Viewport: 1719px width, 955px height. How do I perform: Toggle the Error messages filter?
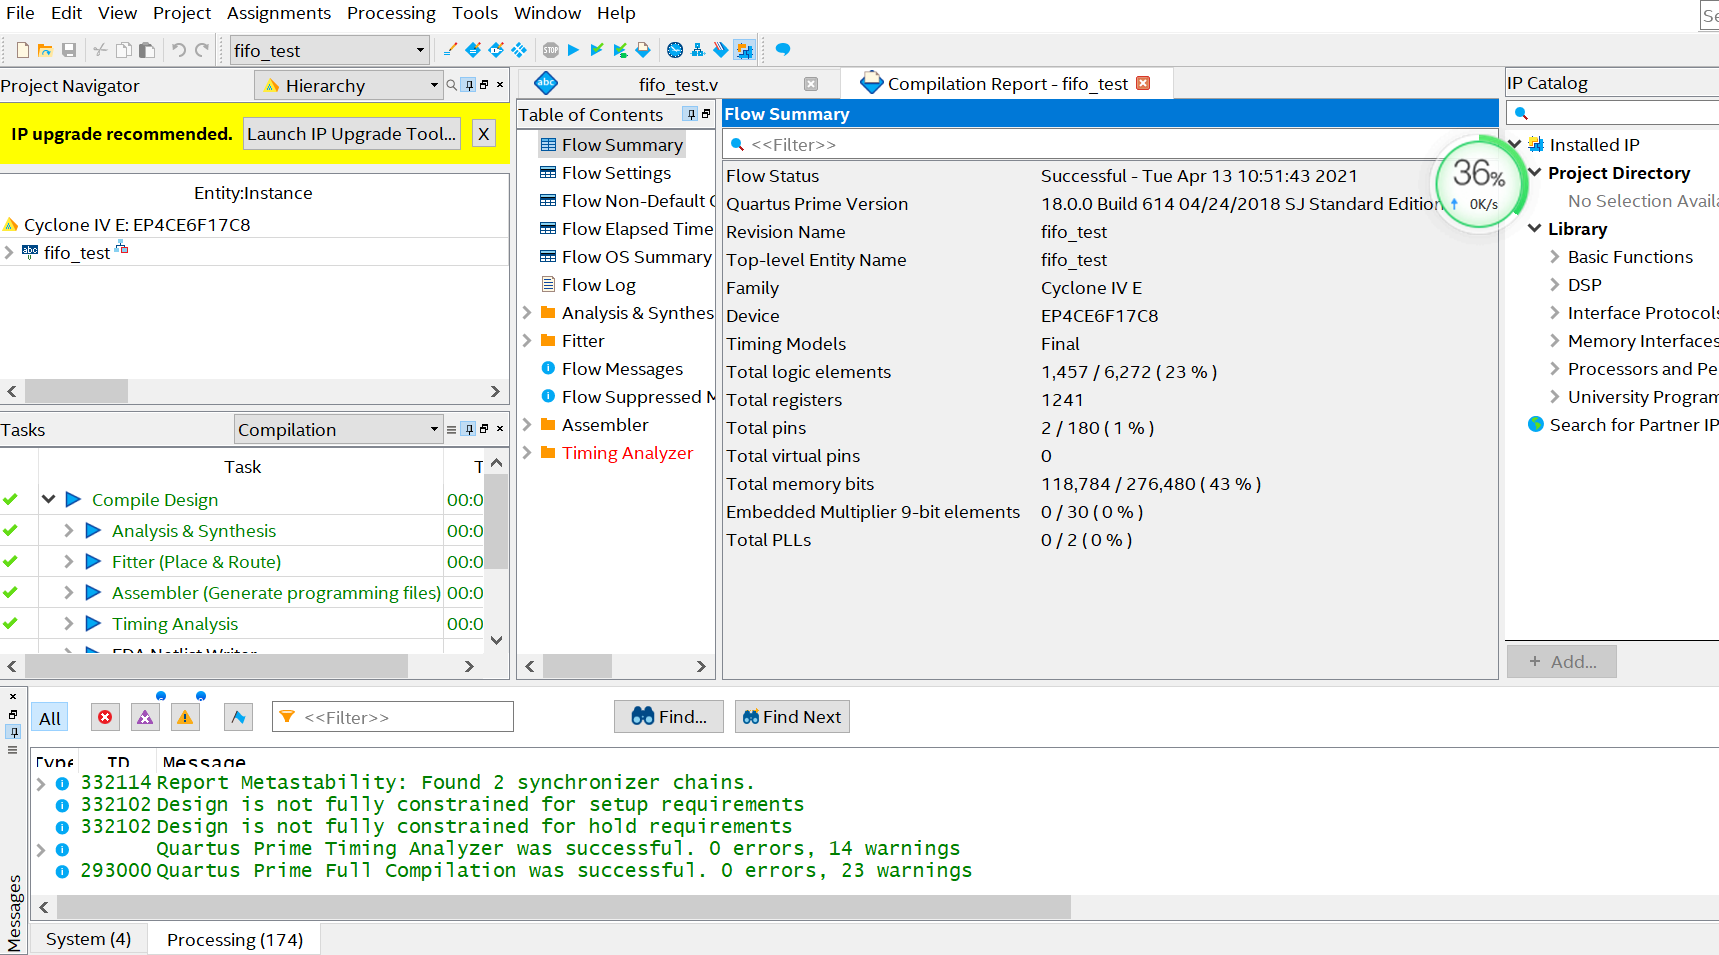tap(105, 717)
